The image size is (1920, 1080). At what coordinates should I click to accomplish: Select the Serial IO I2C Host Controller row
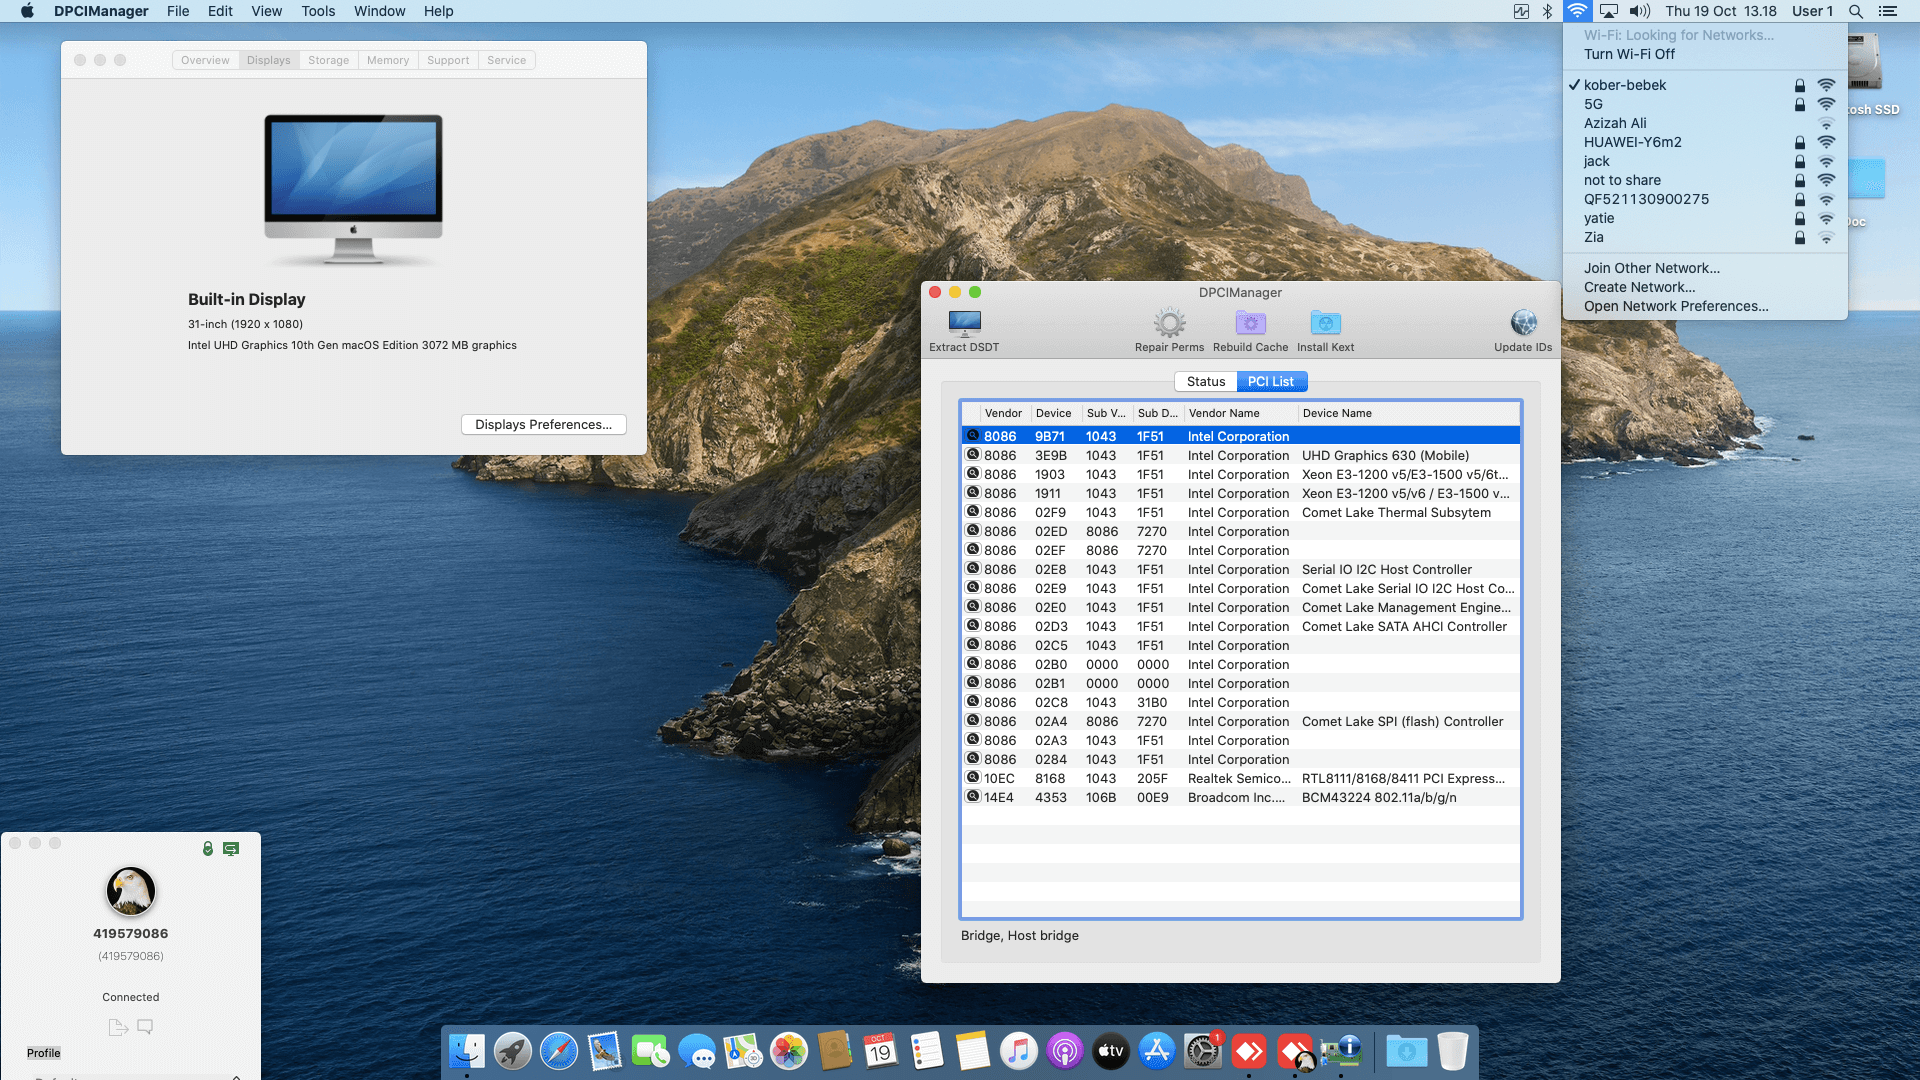click(x=1240, y=569)
